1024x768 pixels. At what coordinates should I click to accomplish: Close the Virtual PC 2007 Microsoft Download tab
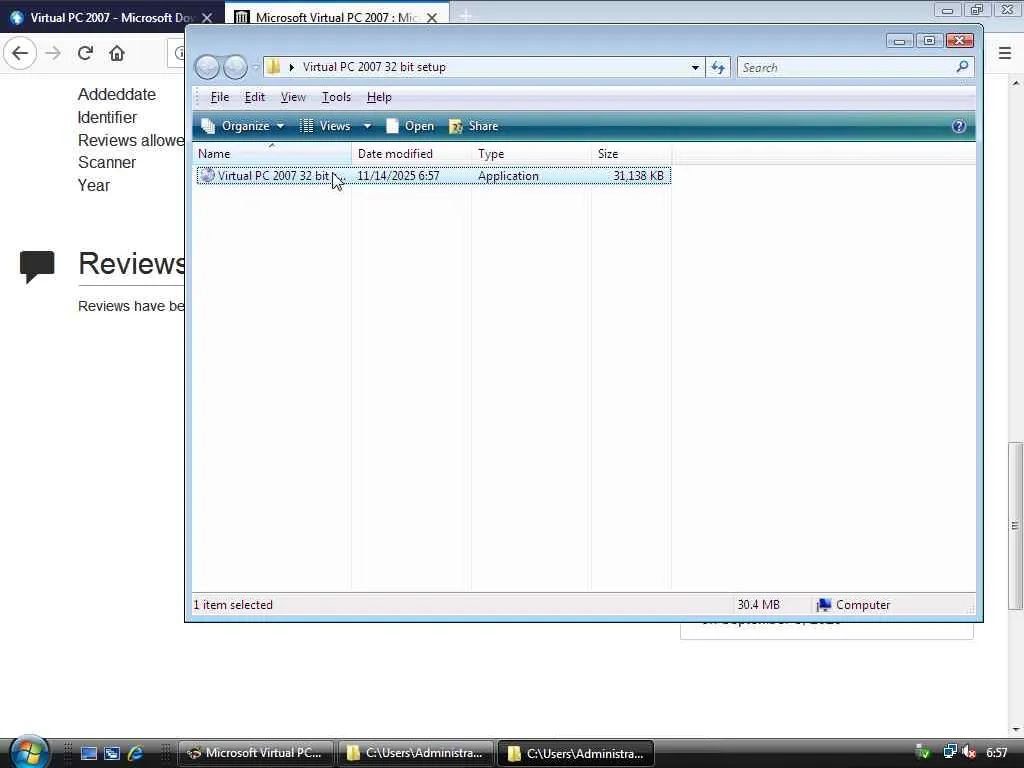click(x=207, y=18)
